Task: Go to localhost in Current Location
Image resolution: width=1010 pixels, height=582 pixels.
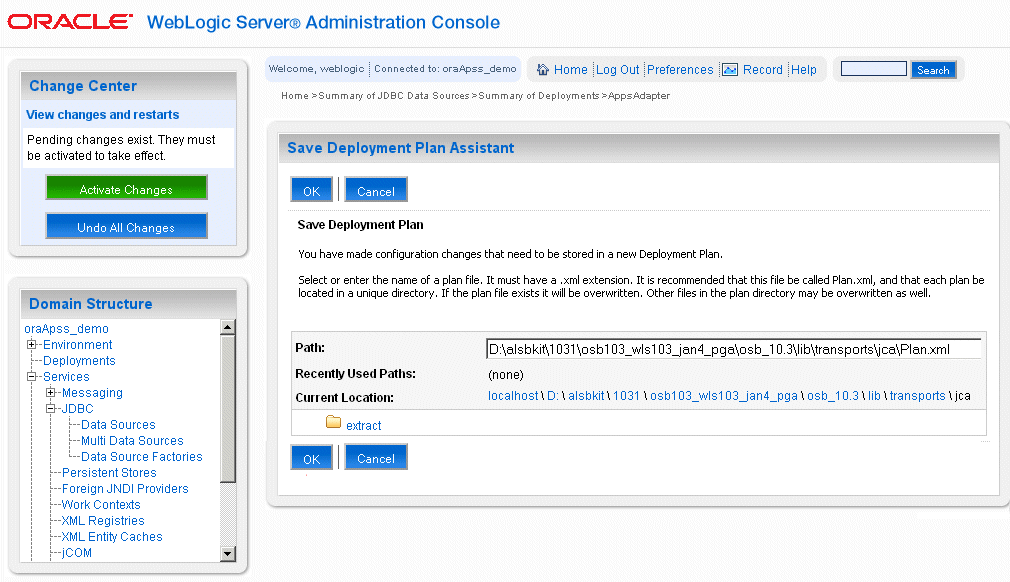Action: pos(513,396)
